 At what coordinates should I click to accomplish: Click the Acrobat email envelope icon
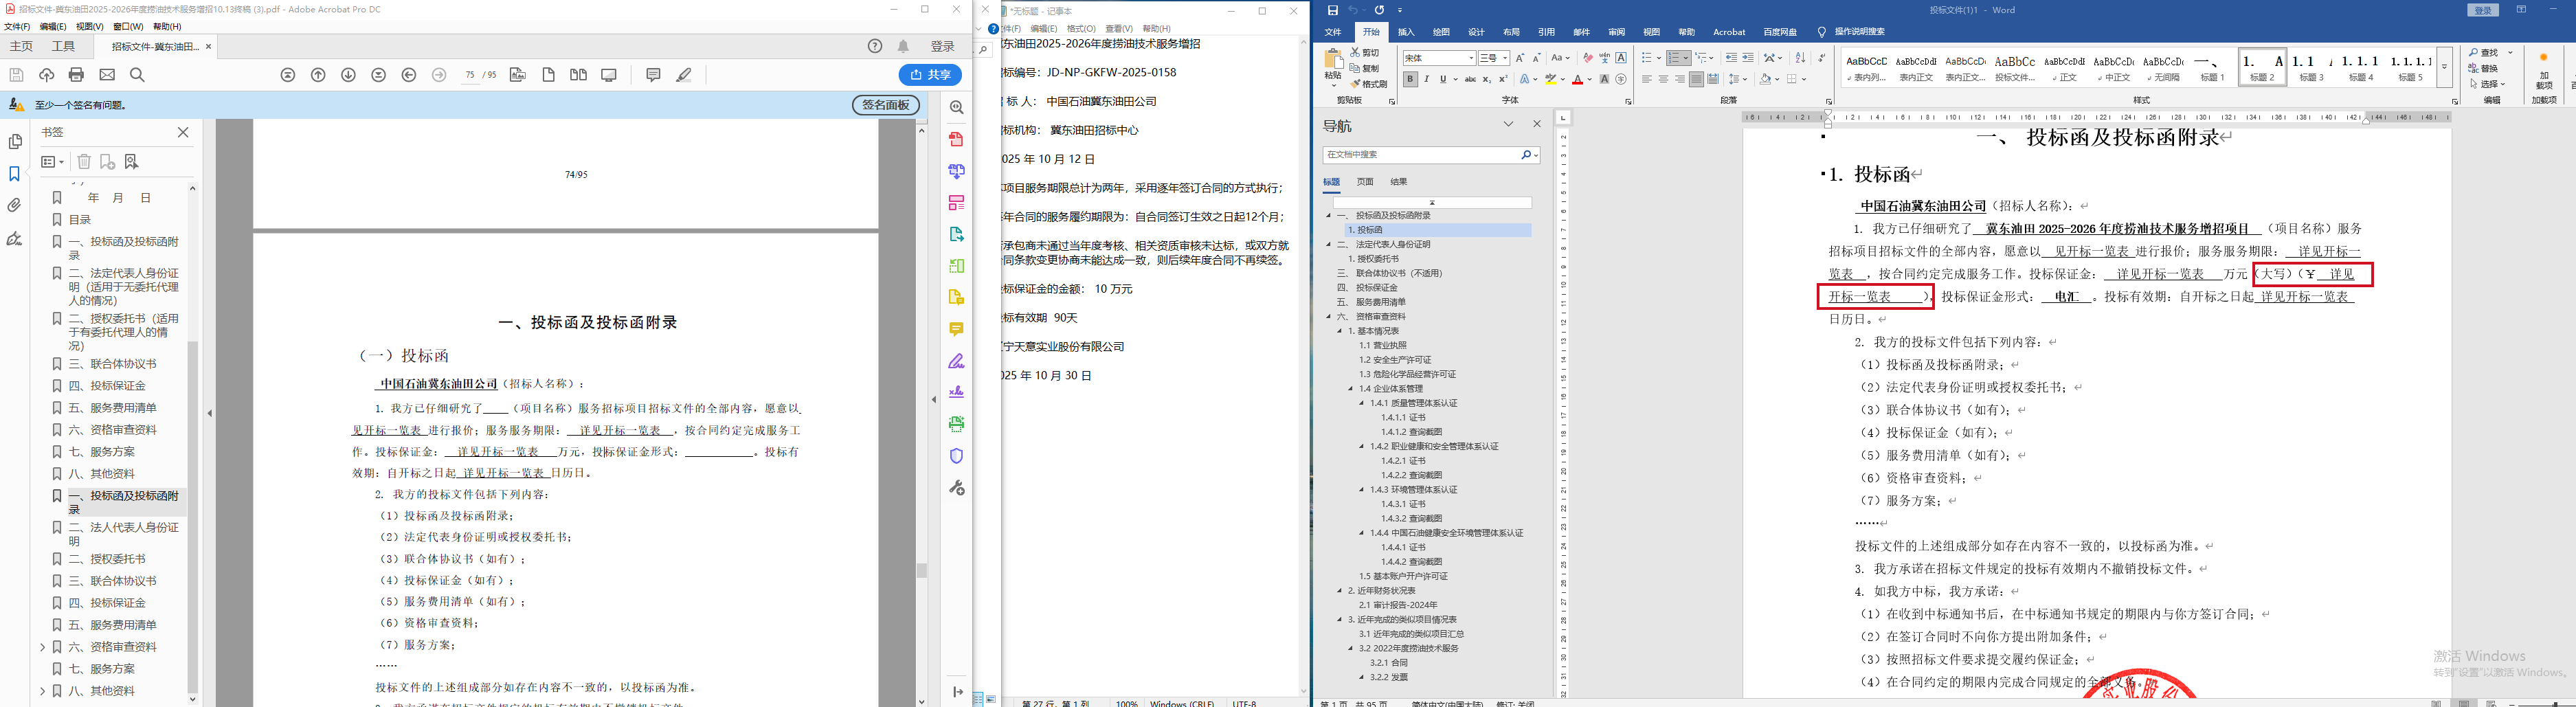(x=107, y=75)
